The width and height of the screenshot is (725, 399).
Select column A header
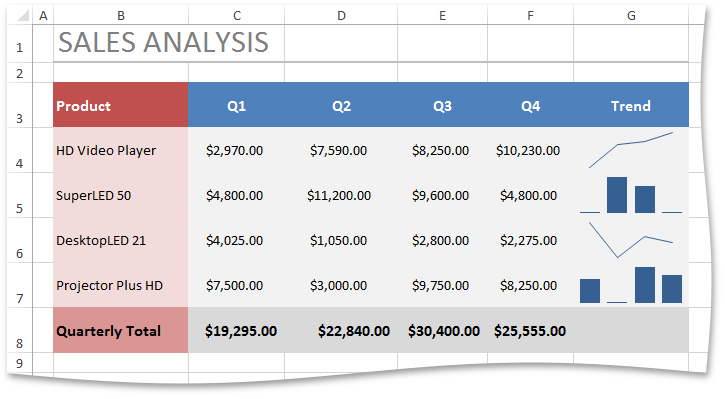pos(43,16)
